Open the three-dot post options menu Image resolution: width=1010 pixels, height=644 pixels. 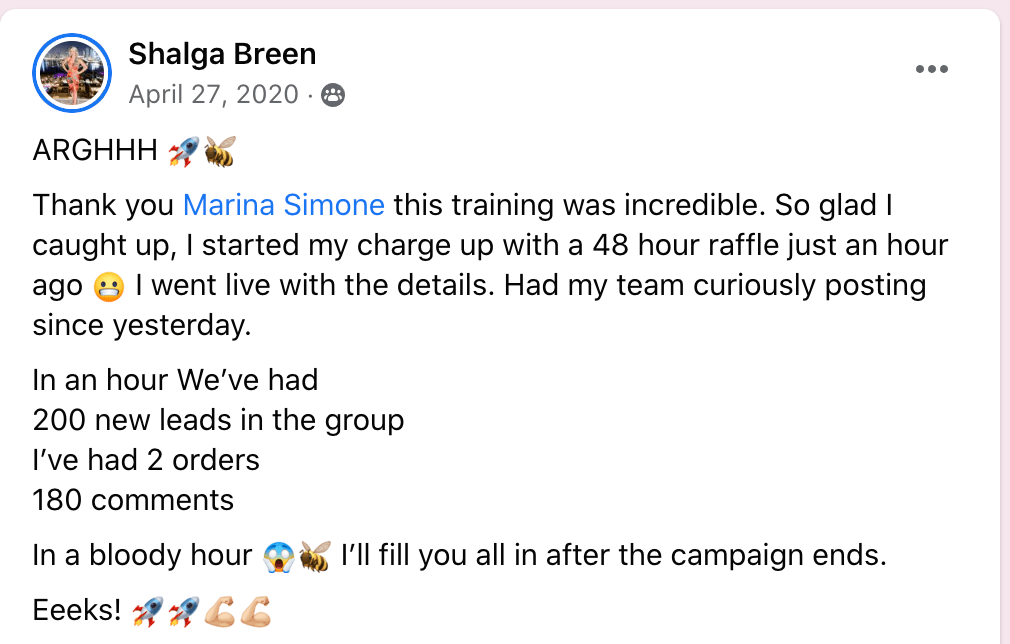coord(931,69)
